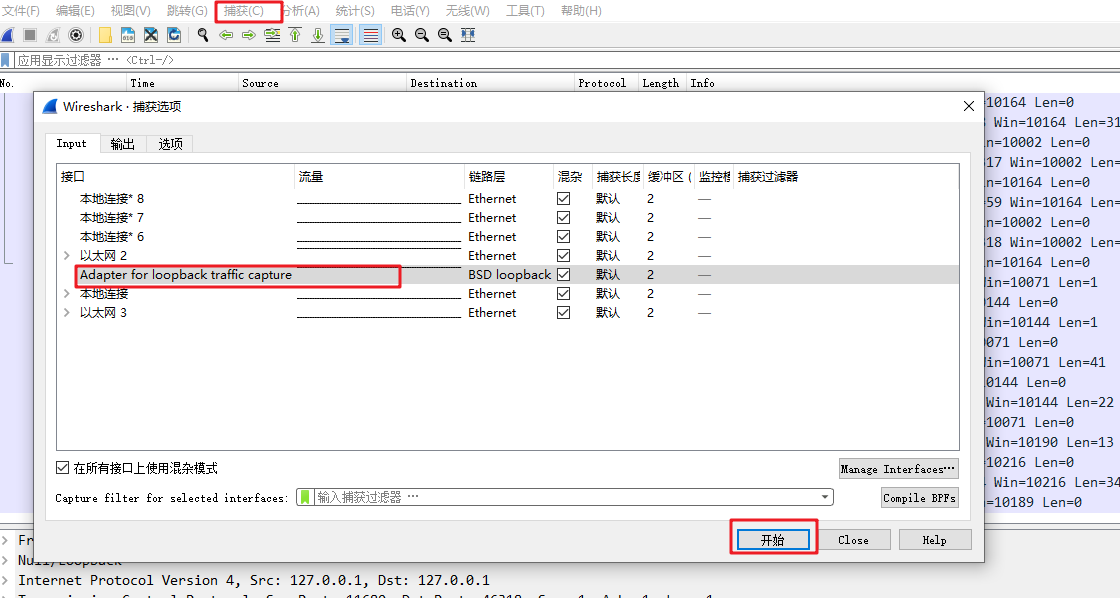Screen dimensions: 1120x598
Task: Restart the current capture from the toolbar
Action: pyautogui.click(x=53, y=35)
